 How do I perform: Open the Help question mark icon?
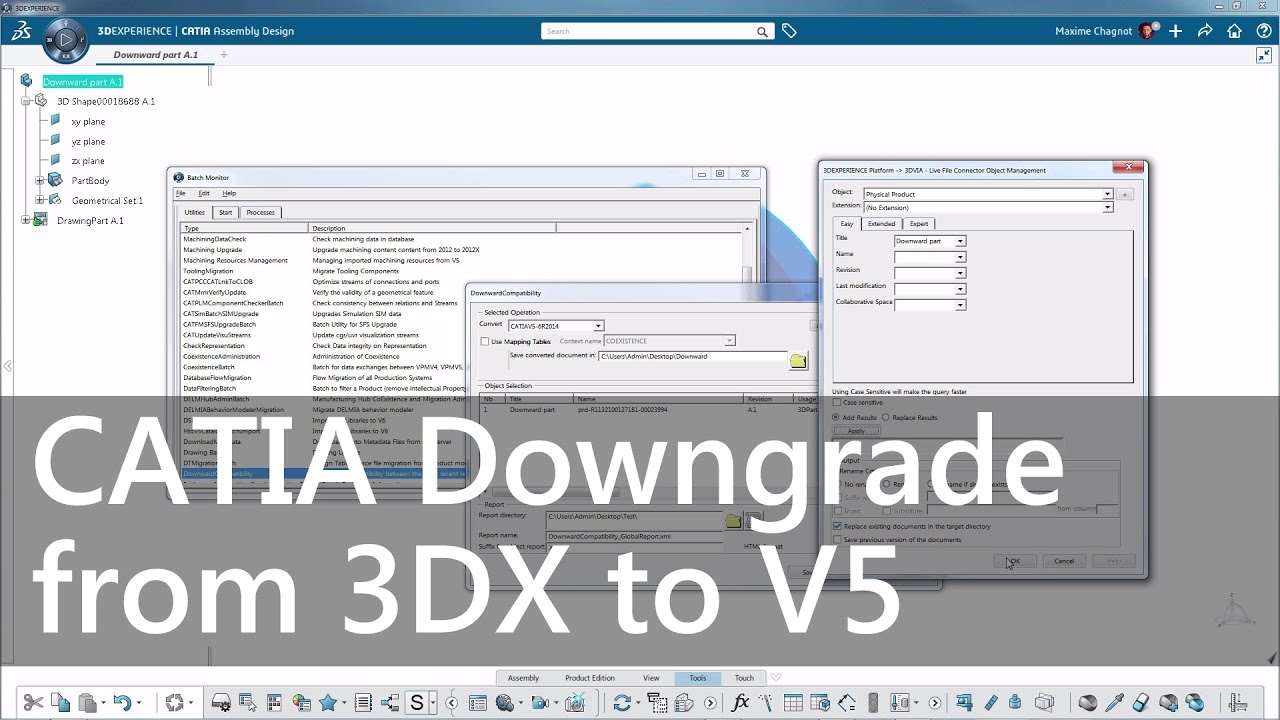[1263, 31]
